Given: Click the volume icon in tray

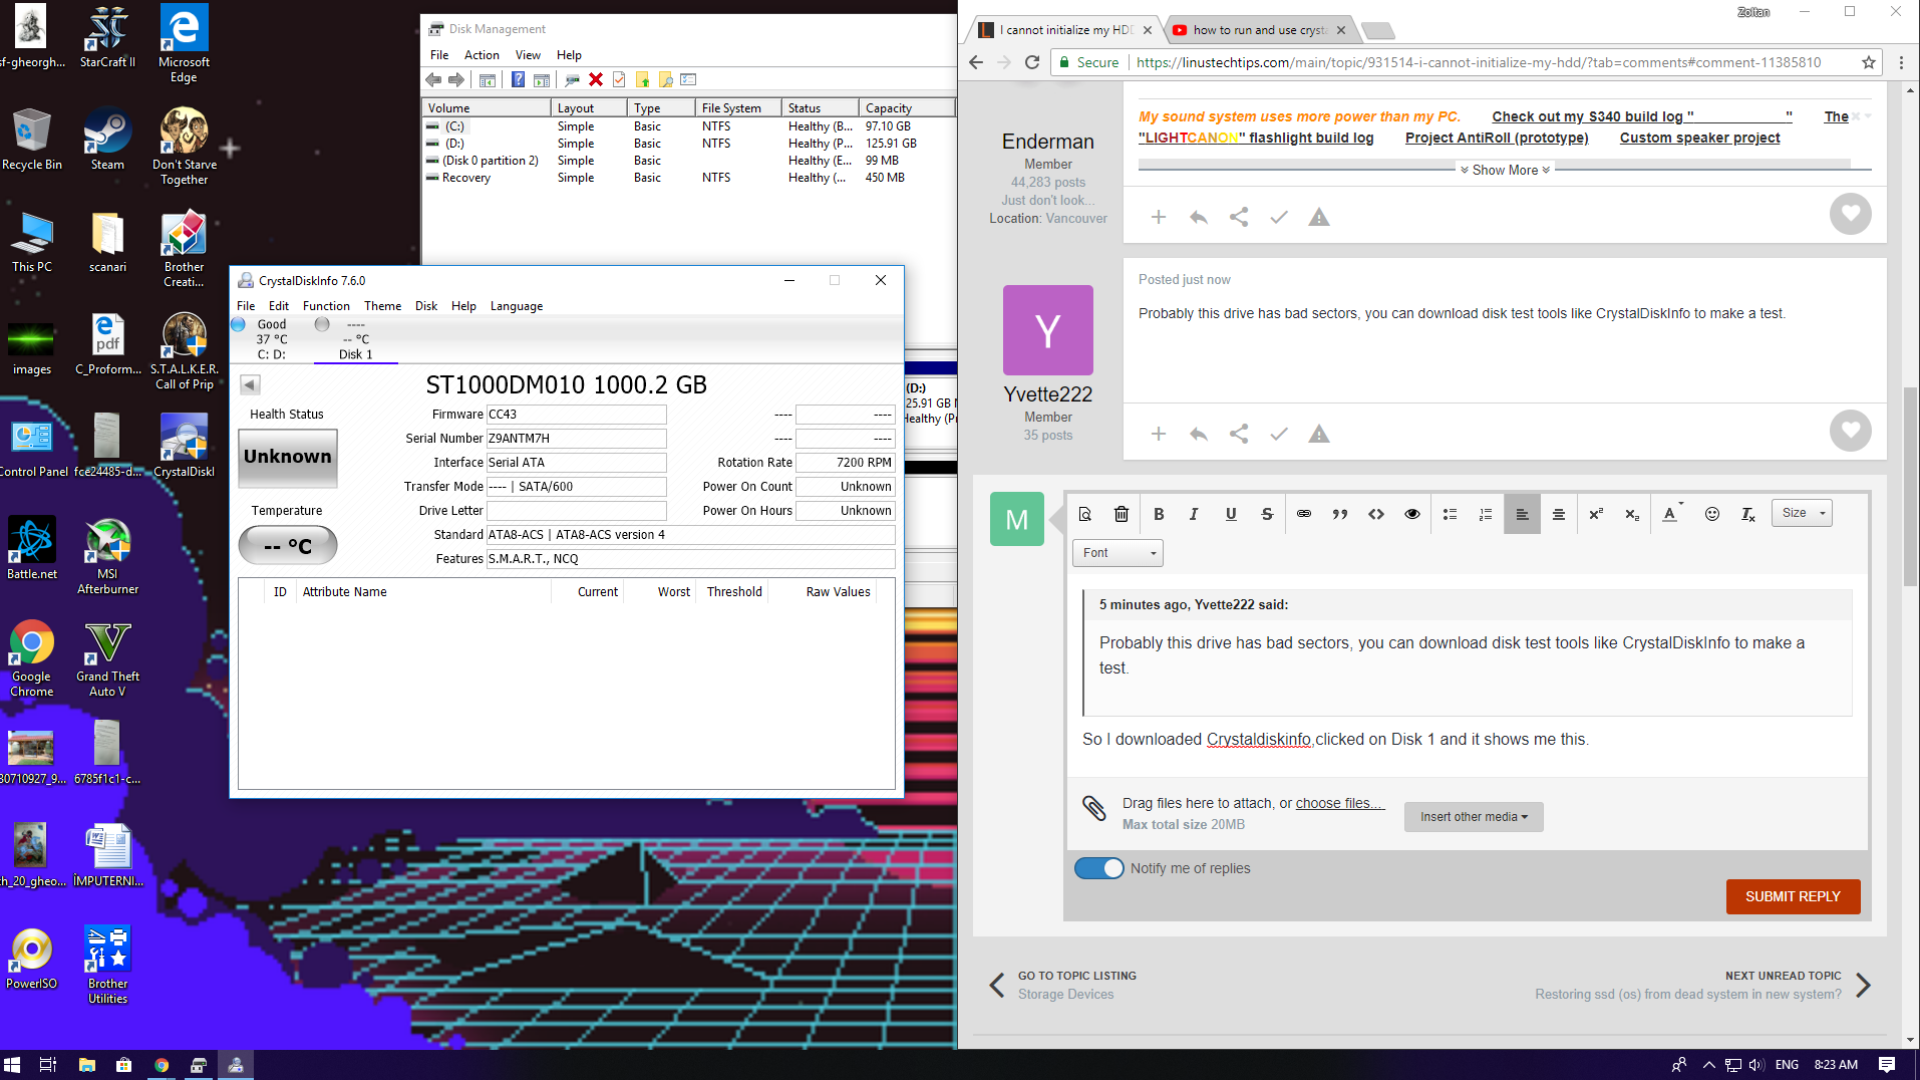Looking at the screenshot, I should 1757,1065.
